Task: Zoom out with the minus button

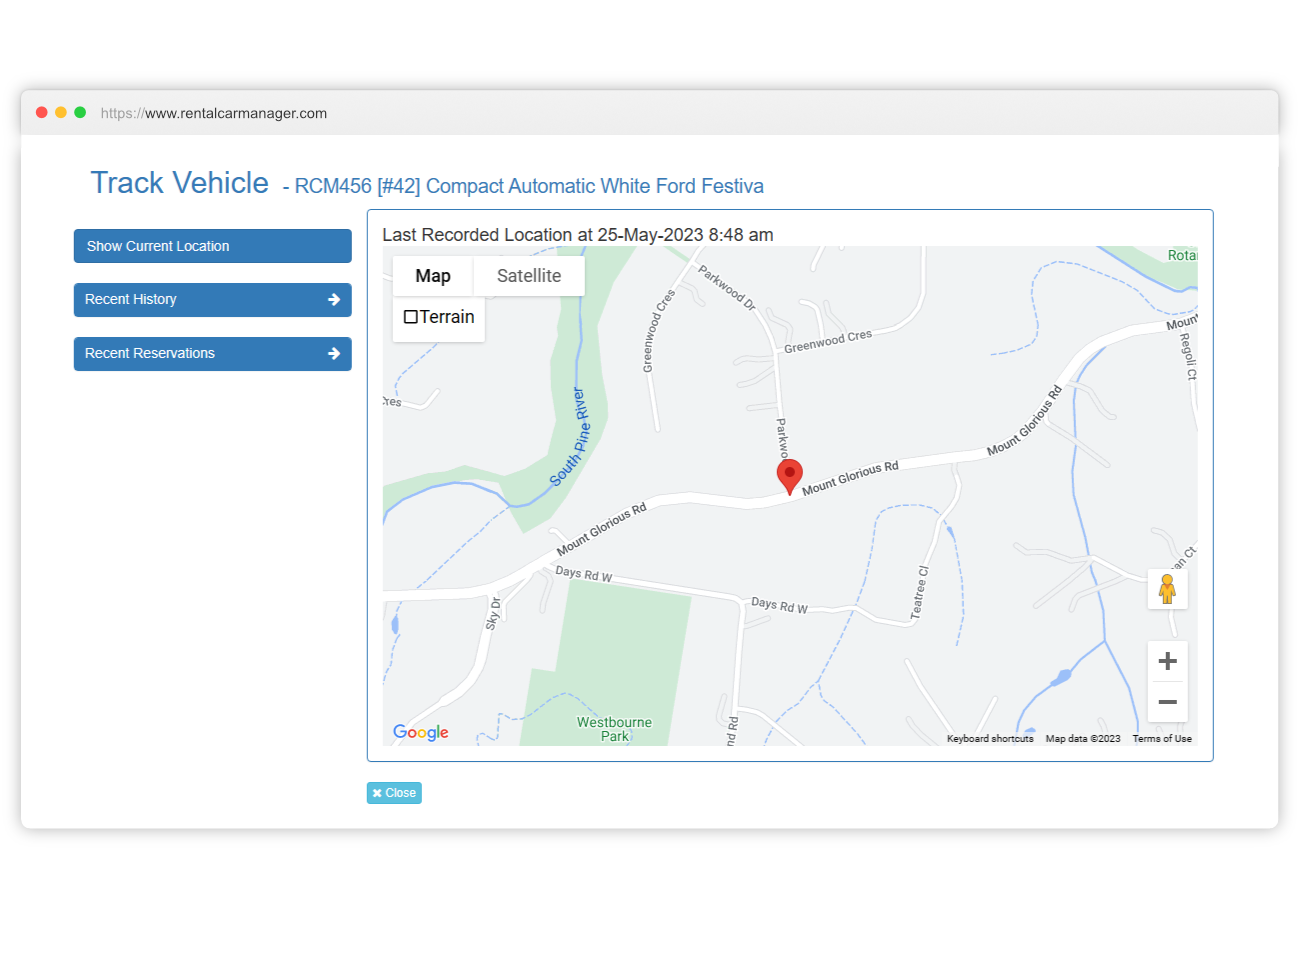Action: coord(1167,702)
